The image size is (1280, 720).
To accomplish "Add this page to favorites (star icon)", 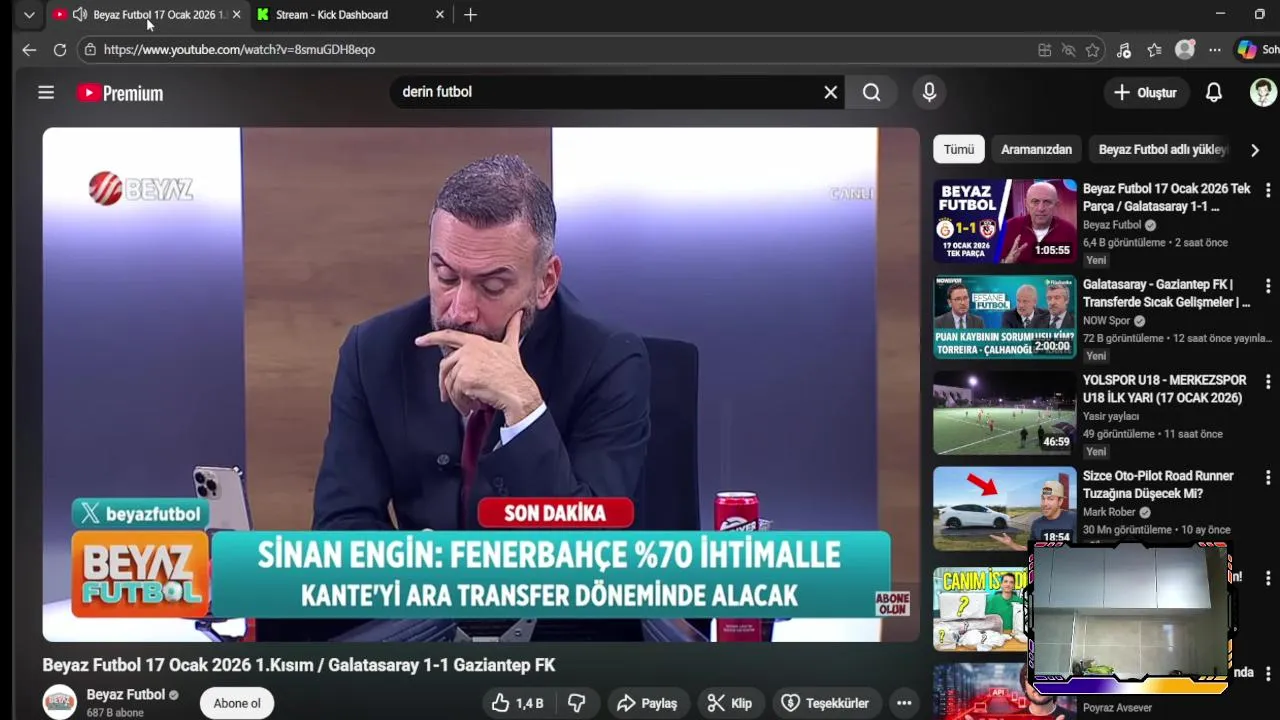I will [x=1093, y=49].
